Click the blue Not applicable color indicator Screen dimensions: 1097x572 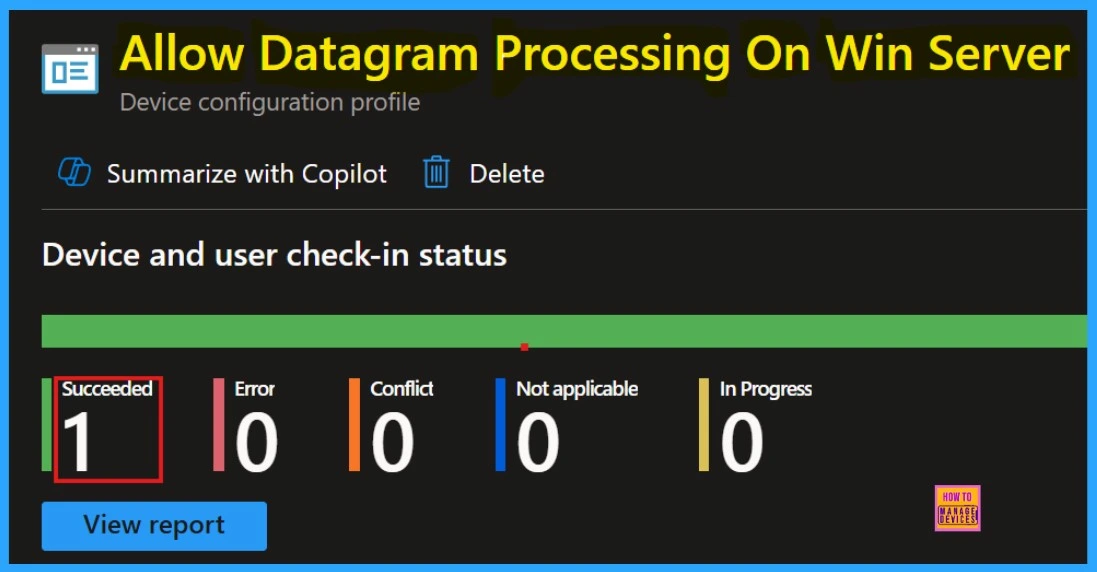point(500,424)
